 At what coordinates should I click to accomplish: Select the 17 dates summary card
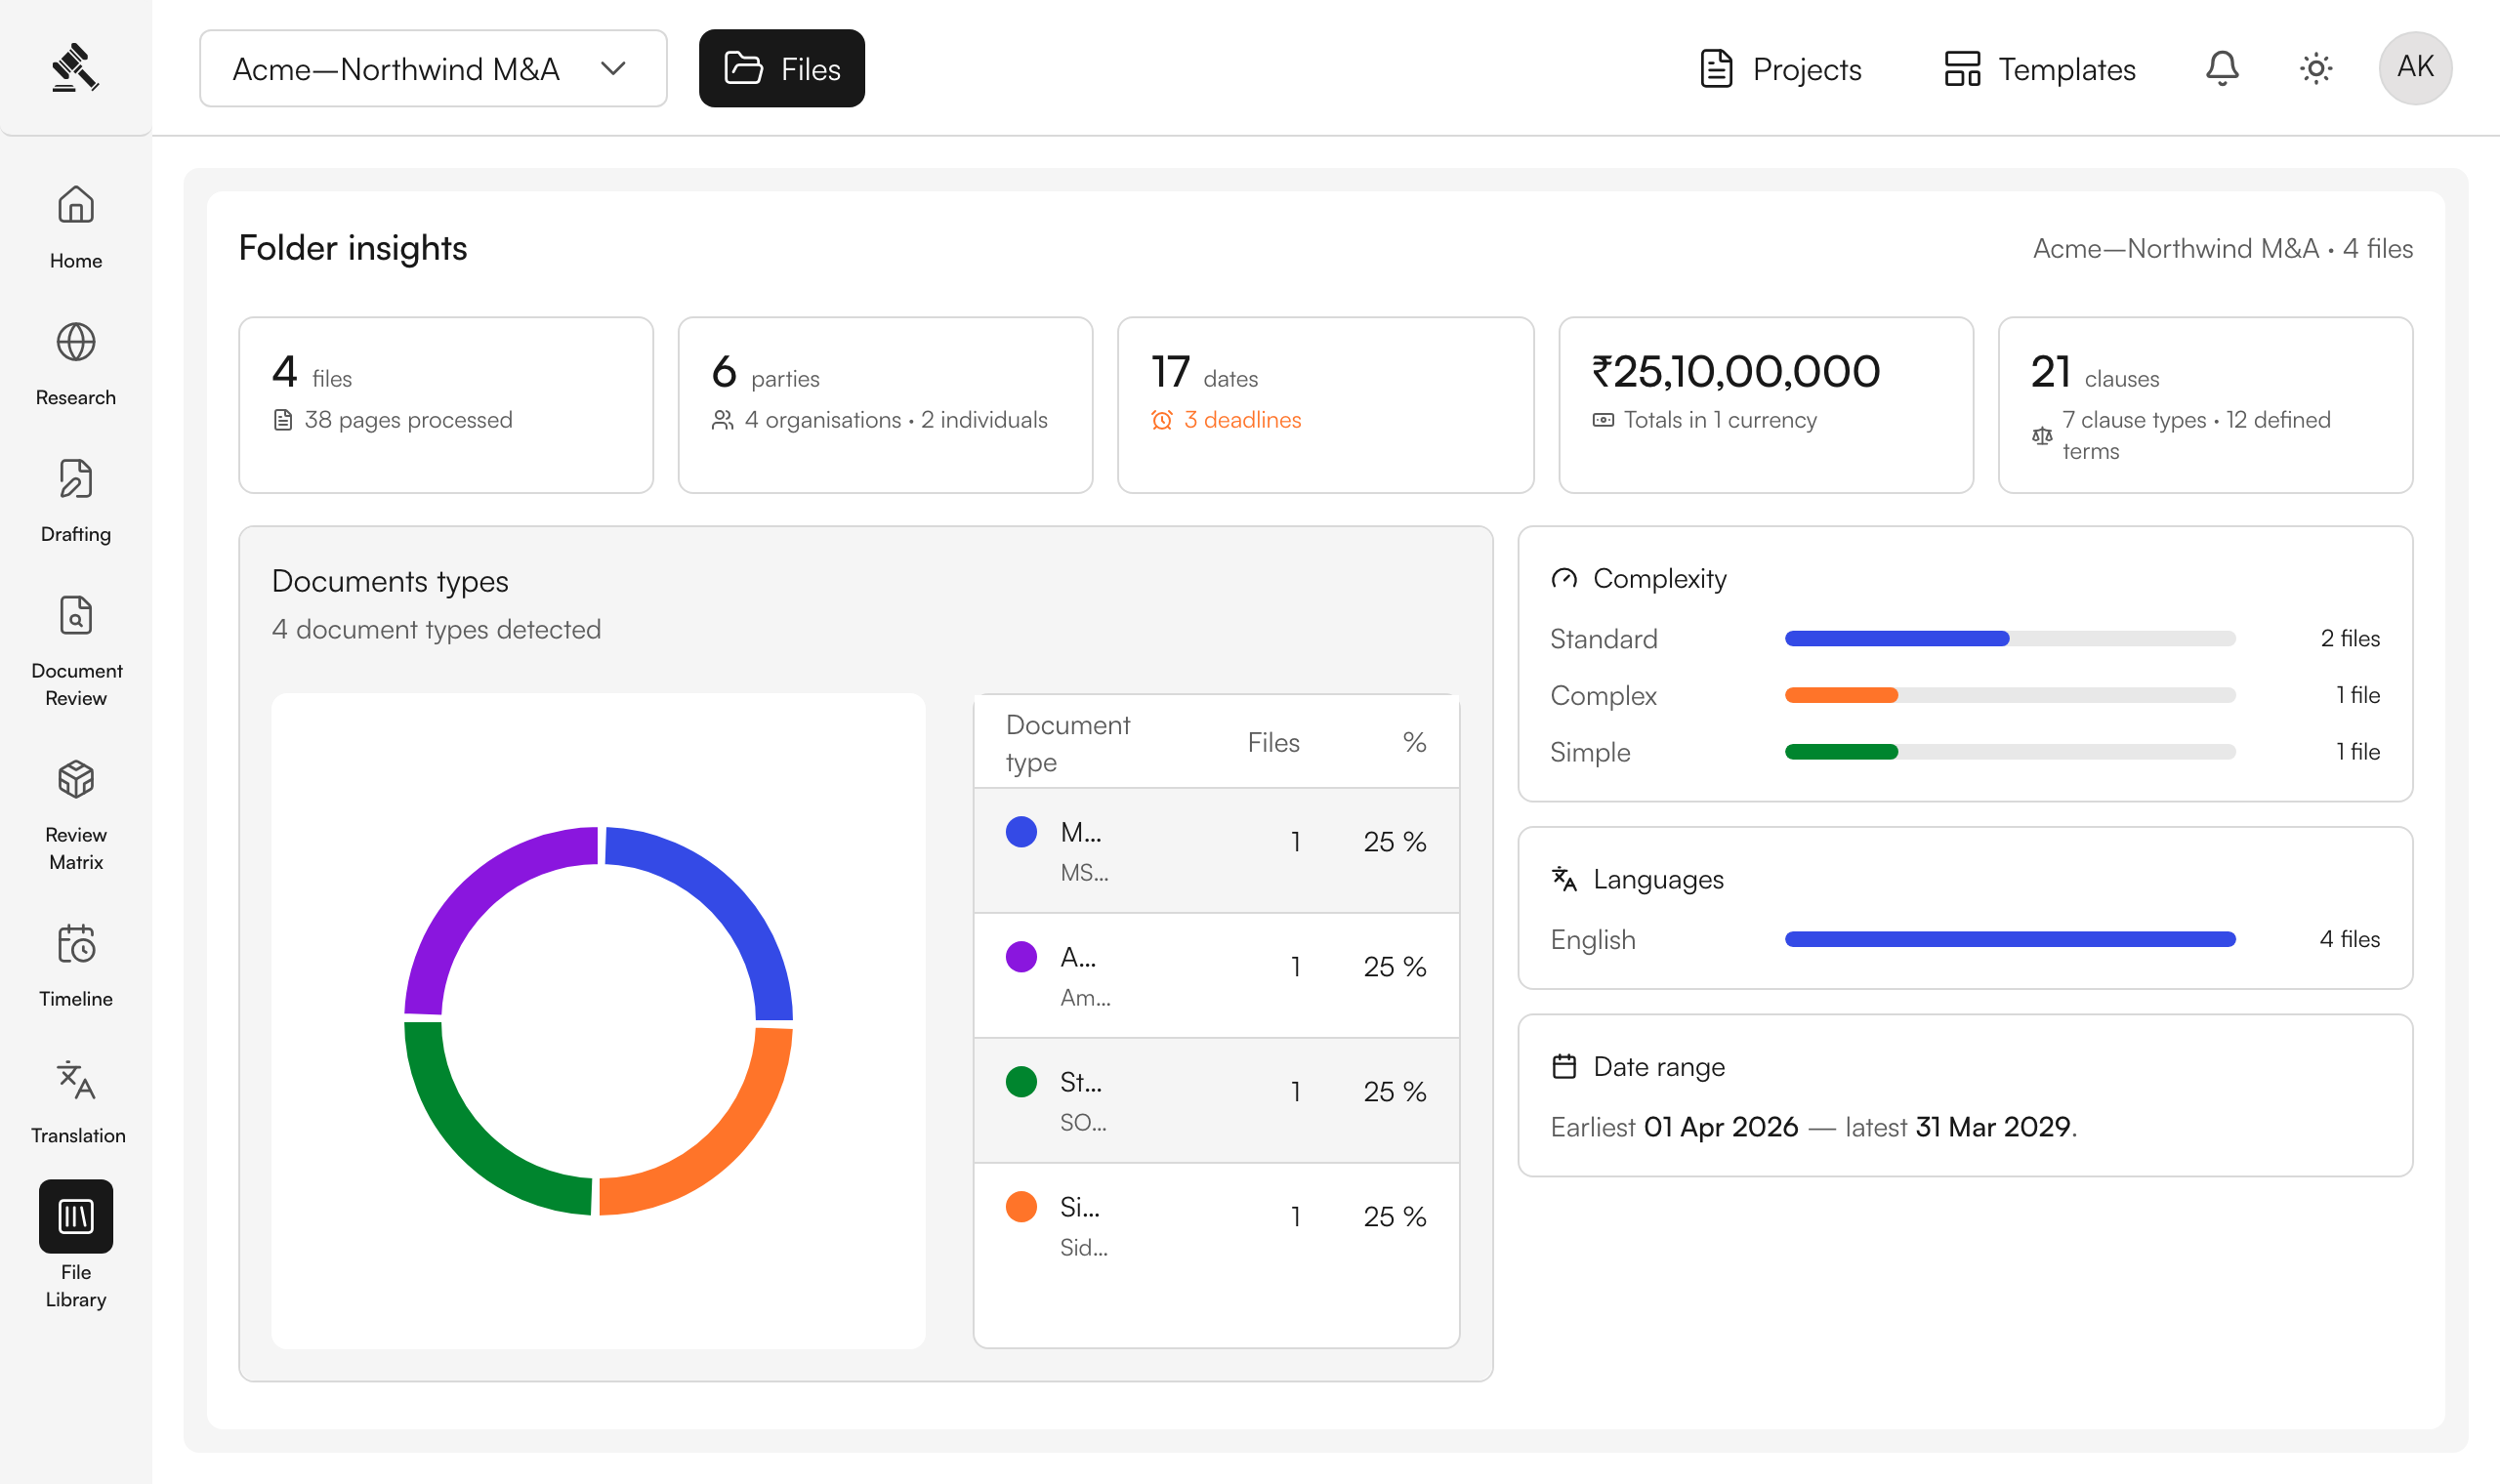[x=1325, y=405]
